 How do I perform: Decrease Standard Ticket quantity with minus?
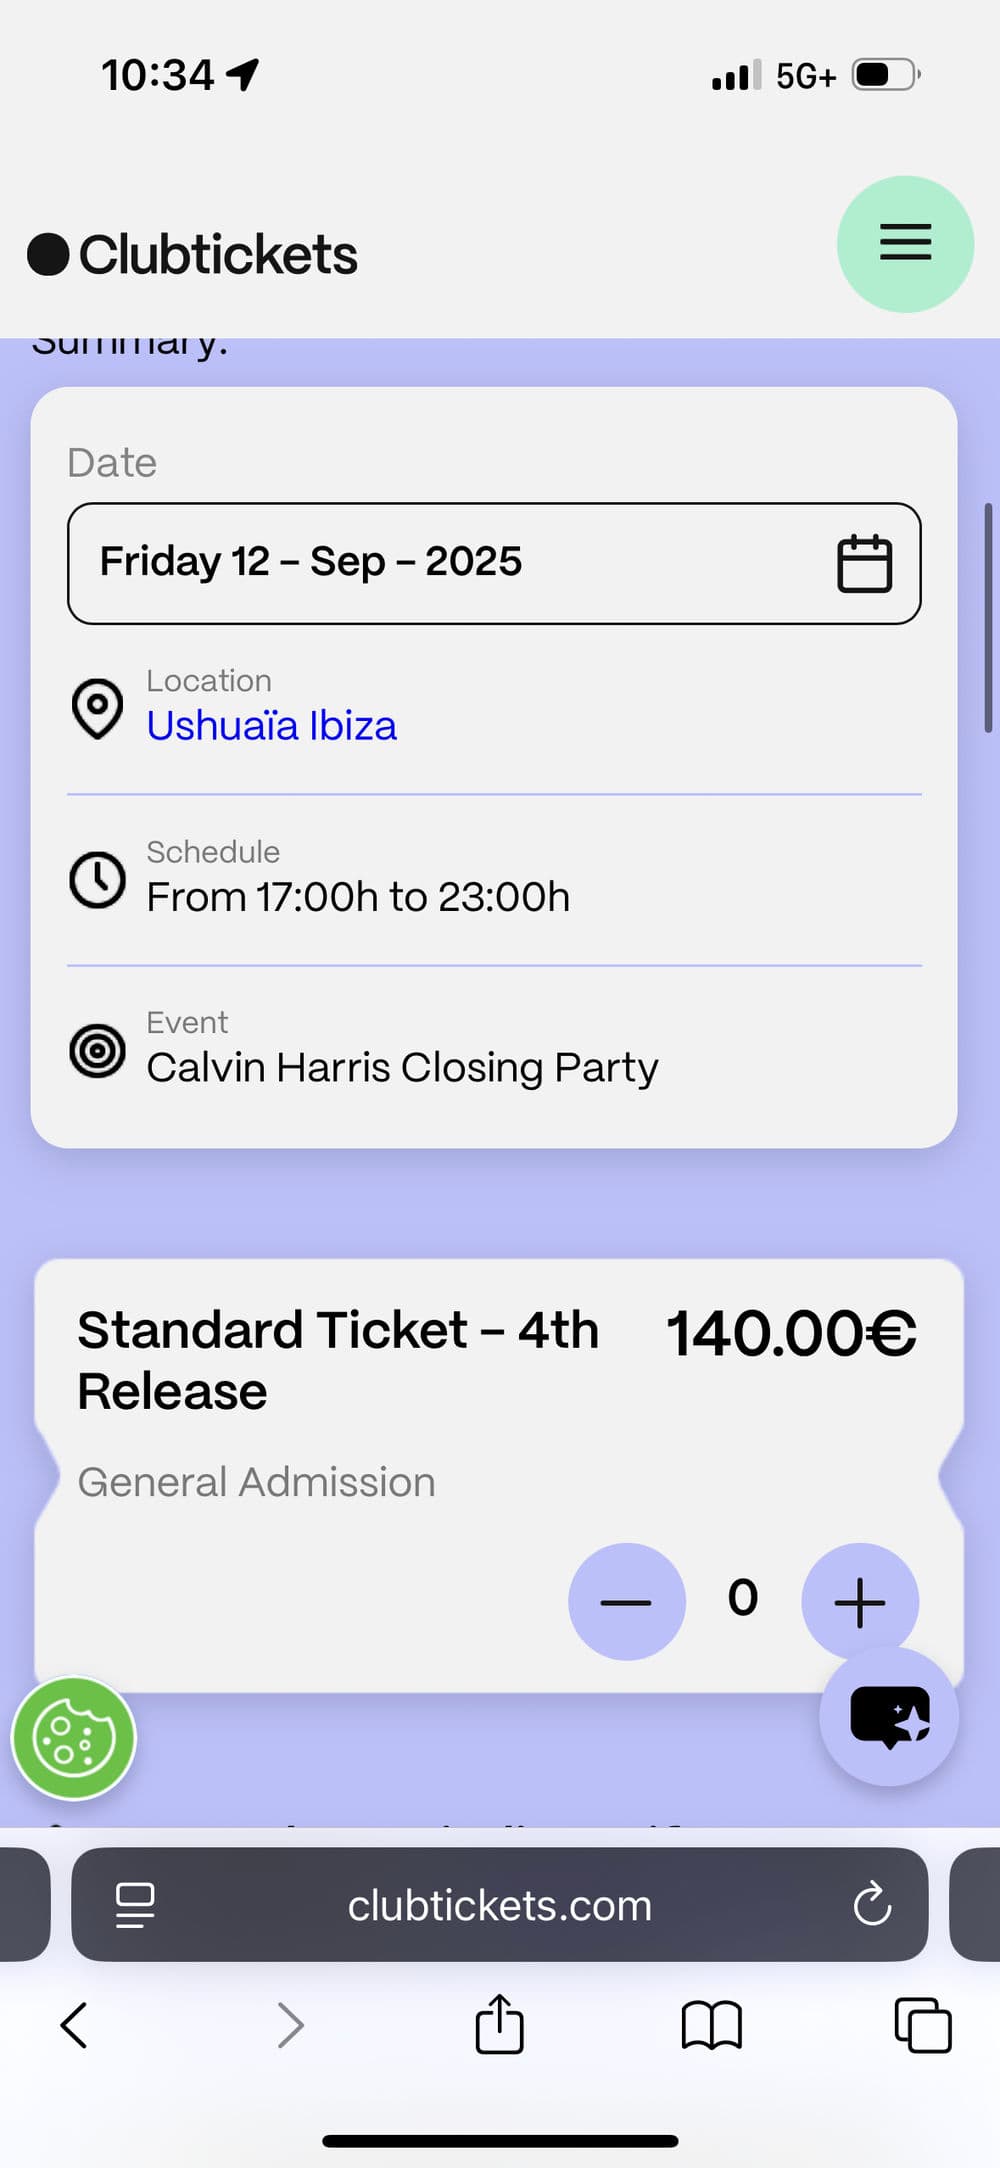click(x=627, y=1601)
